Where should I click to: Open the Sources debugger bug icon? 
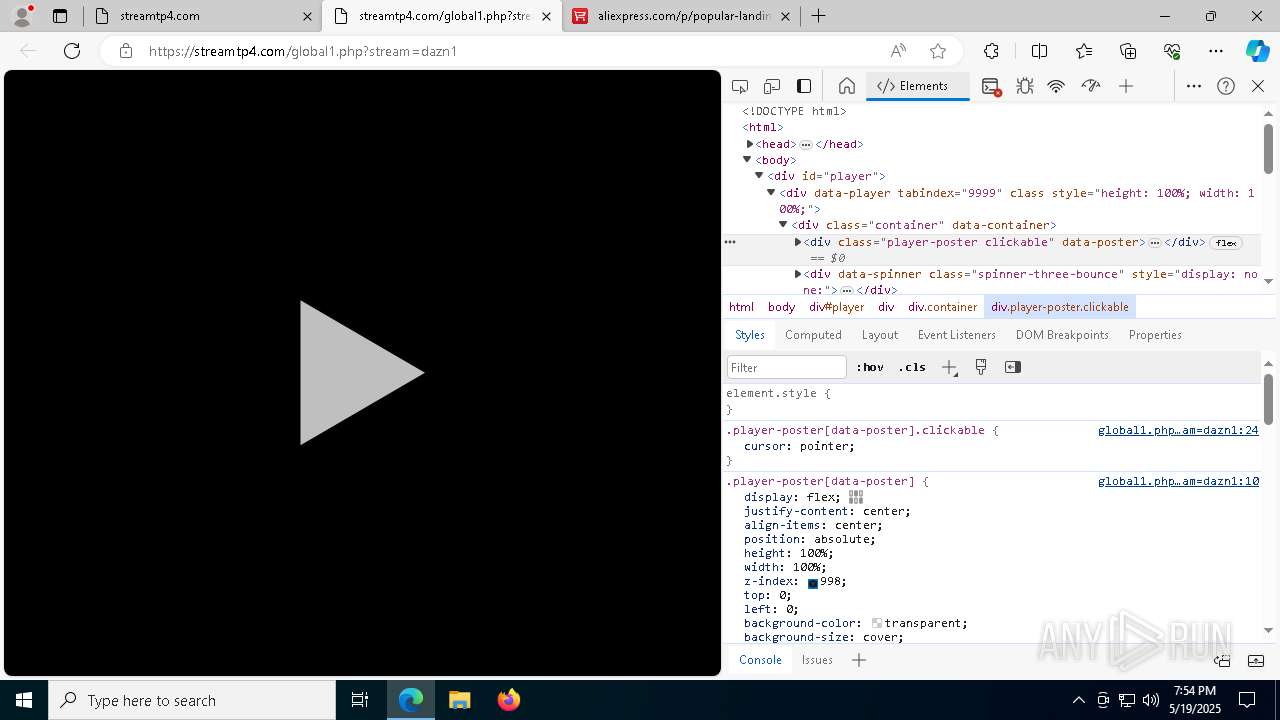pos(1025,86)
